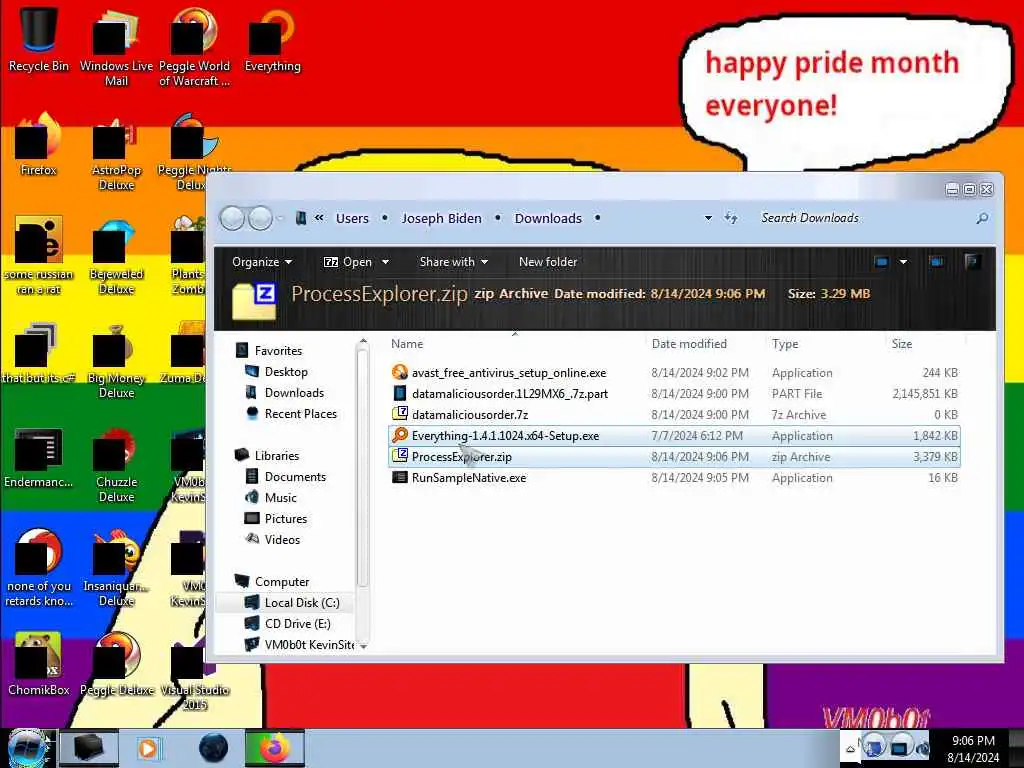The image size is (1024, 768).
Task: Toggle the preview pane button
Action: 936,262
